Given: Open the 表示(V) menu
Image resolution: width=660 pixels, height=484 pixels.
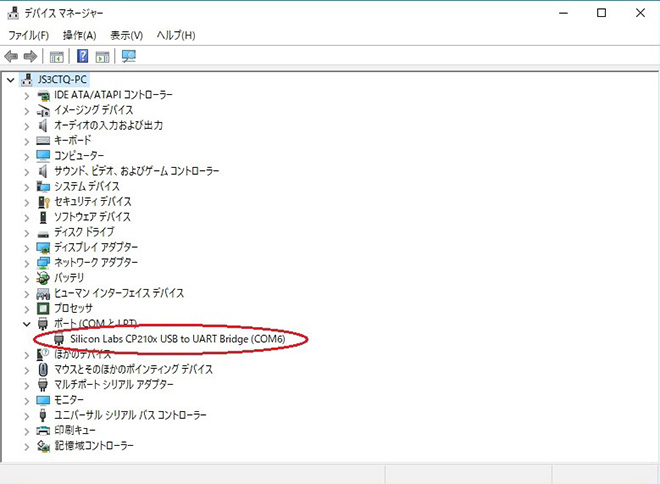Looking at the screenshot, I should [x=127, y=35].
